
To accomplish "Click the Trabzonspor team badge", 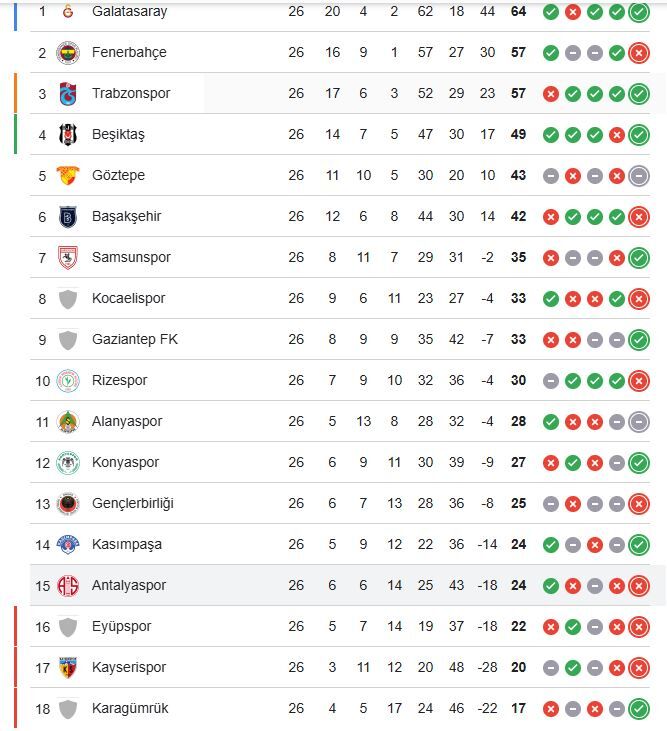I will [x=68, y=93].
